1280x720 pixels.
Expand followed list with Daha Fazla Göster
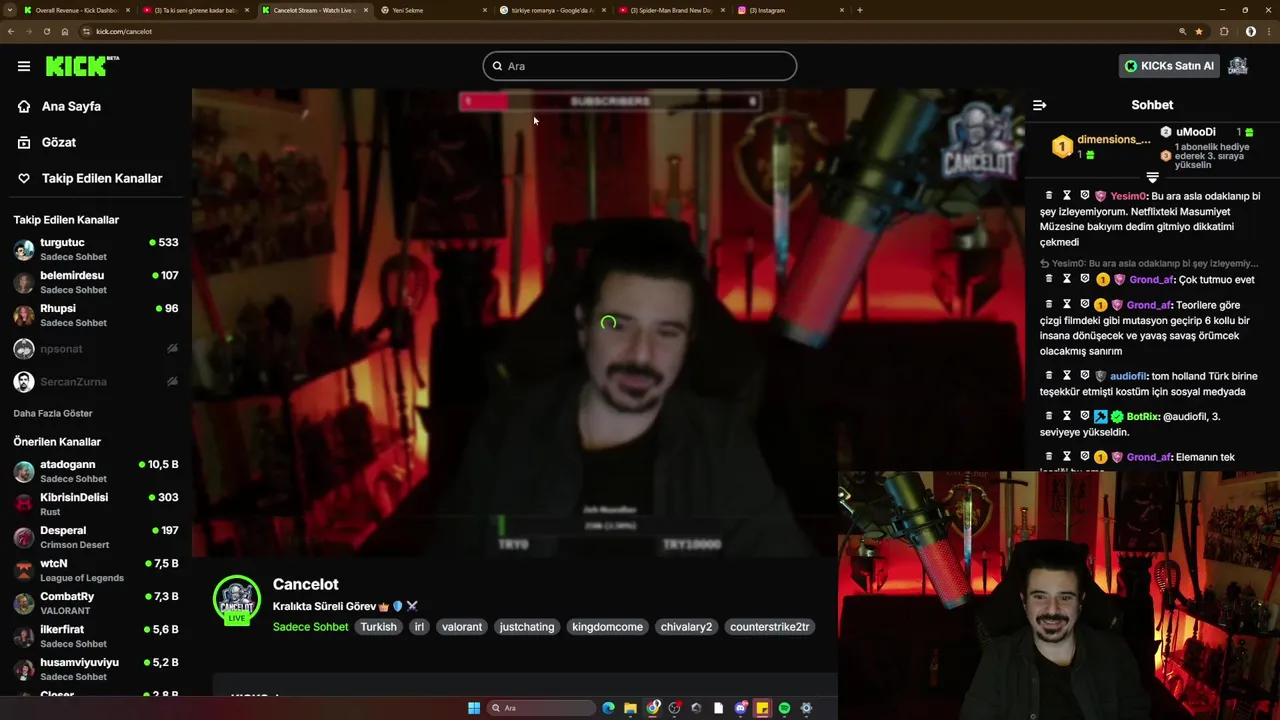[x=53, y=413]
